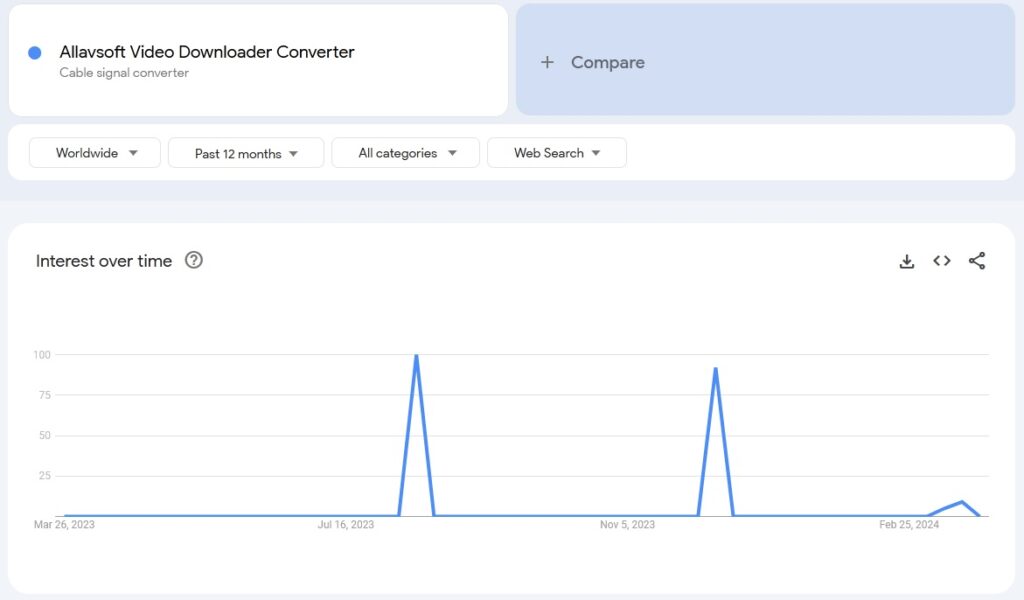The height and width of the screenshot is (600, 1024).
Task: Click the embed code icon for the chart
Action: pyautogui.click(x=941, y=260)
